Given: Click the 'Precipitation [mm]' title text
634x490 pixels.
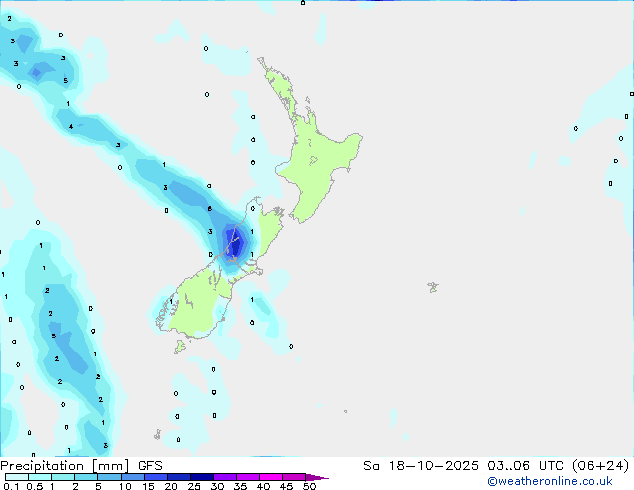Looking at the screenshot, I should pyautogui.click(x=65, y=466).
